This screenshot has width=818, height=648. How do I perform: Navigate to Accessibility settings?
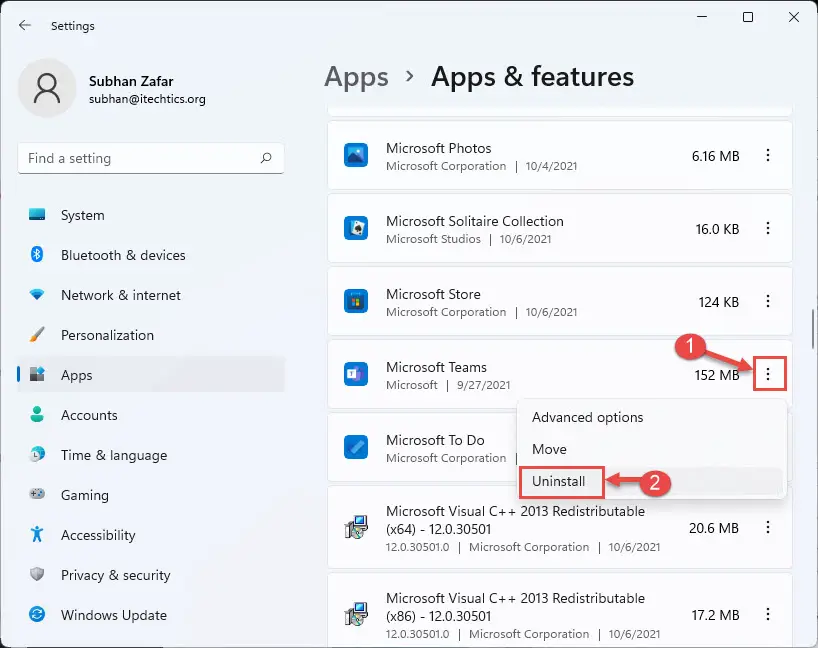click(x=151, y=535)
